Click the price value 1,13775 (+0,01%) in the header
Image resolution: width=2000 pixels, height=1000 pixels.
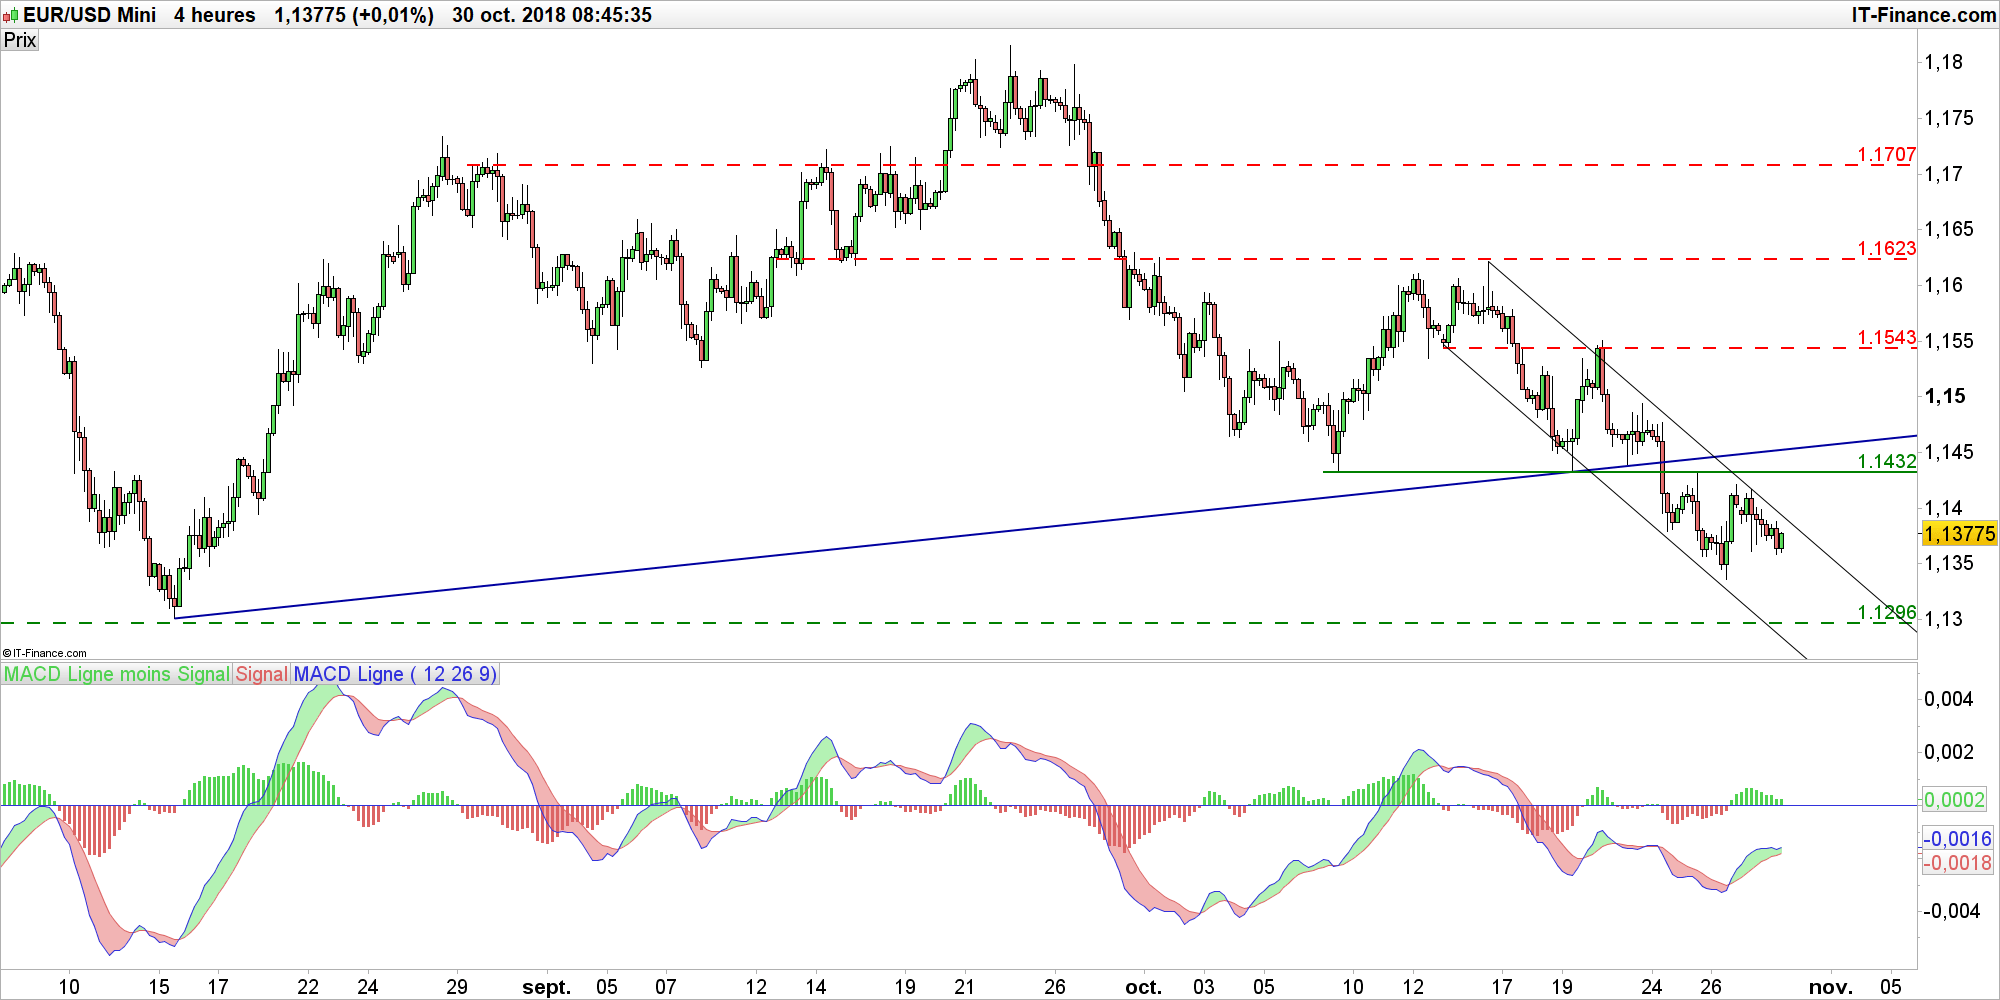point(354,15)
